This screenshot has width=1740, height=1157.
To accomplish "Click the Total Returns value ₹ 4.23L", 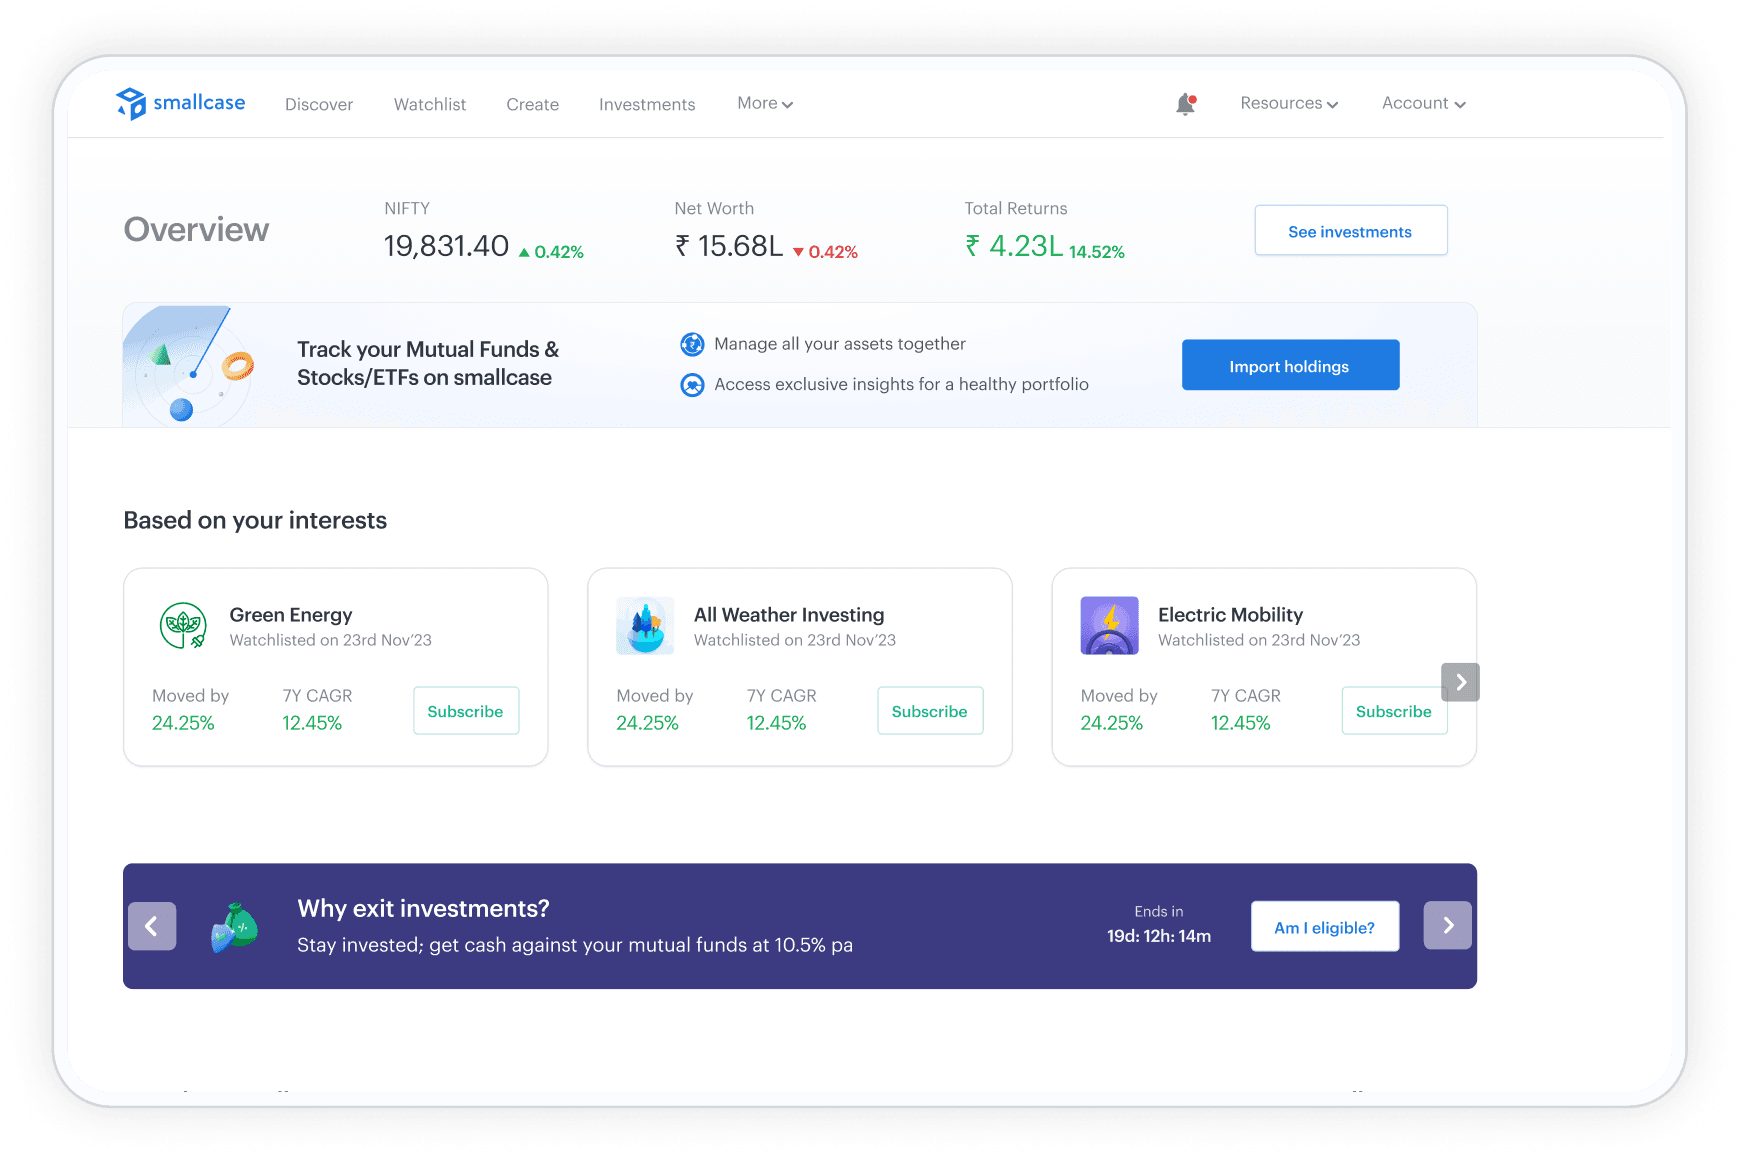I will click(1014, 246).
